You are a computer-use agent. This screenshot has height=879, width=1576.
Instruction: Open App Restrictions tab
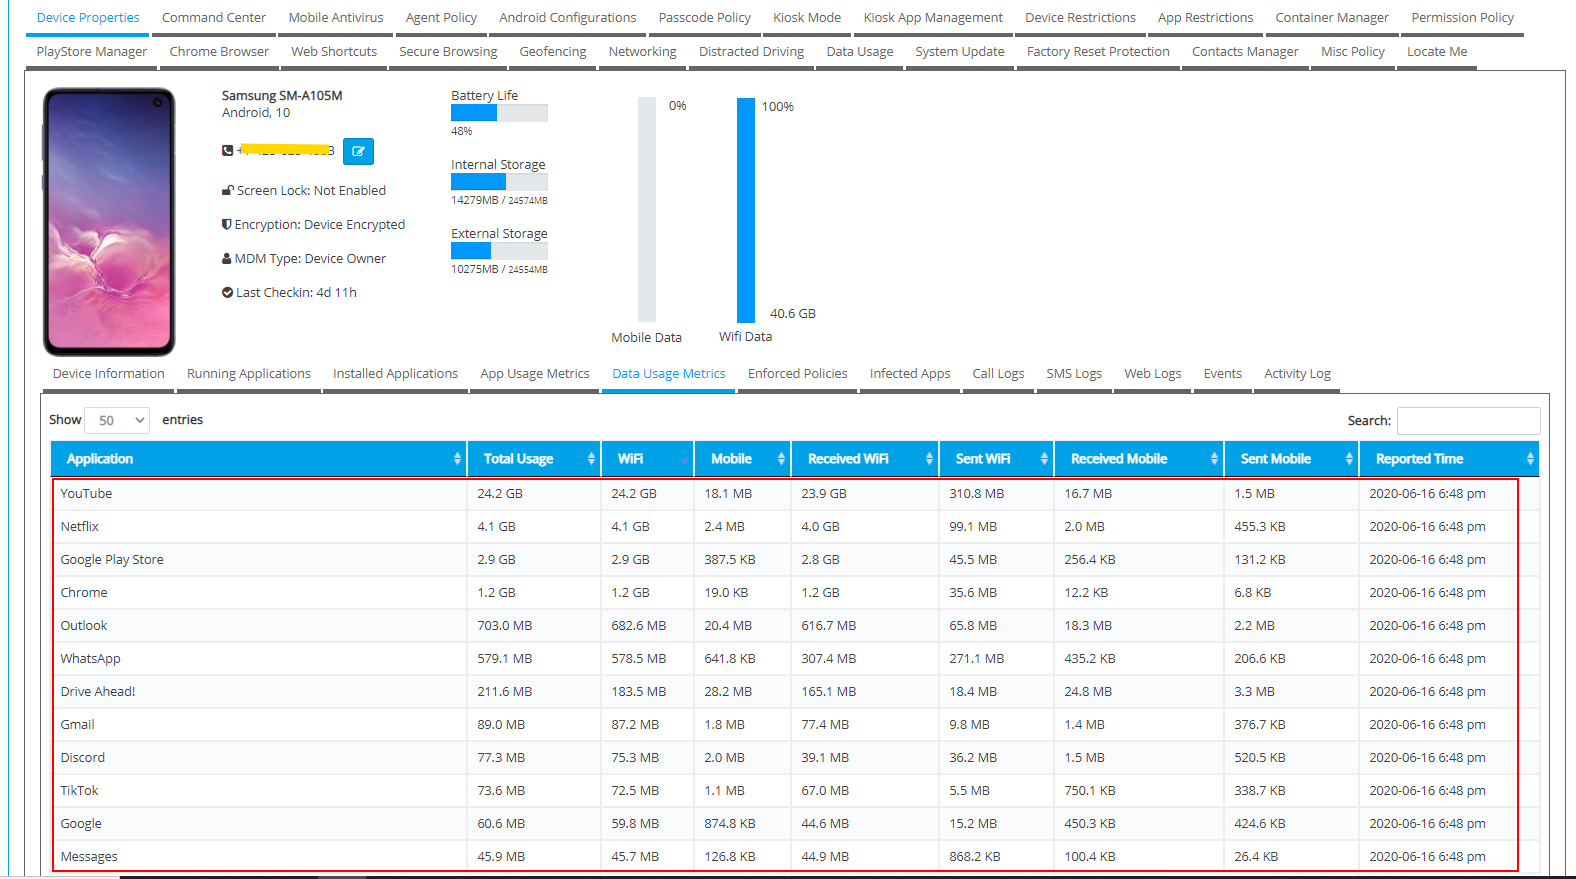[x=1205, y=18]
